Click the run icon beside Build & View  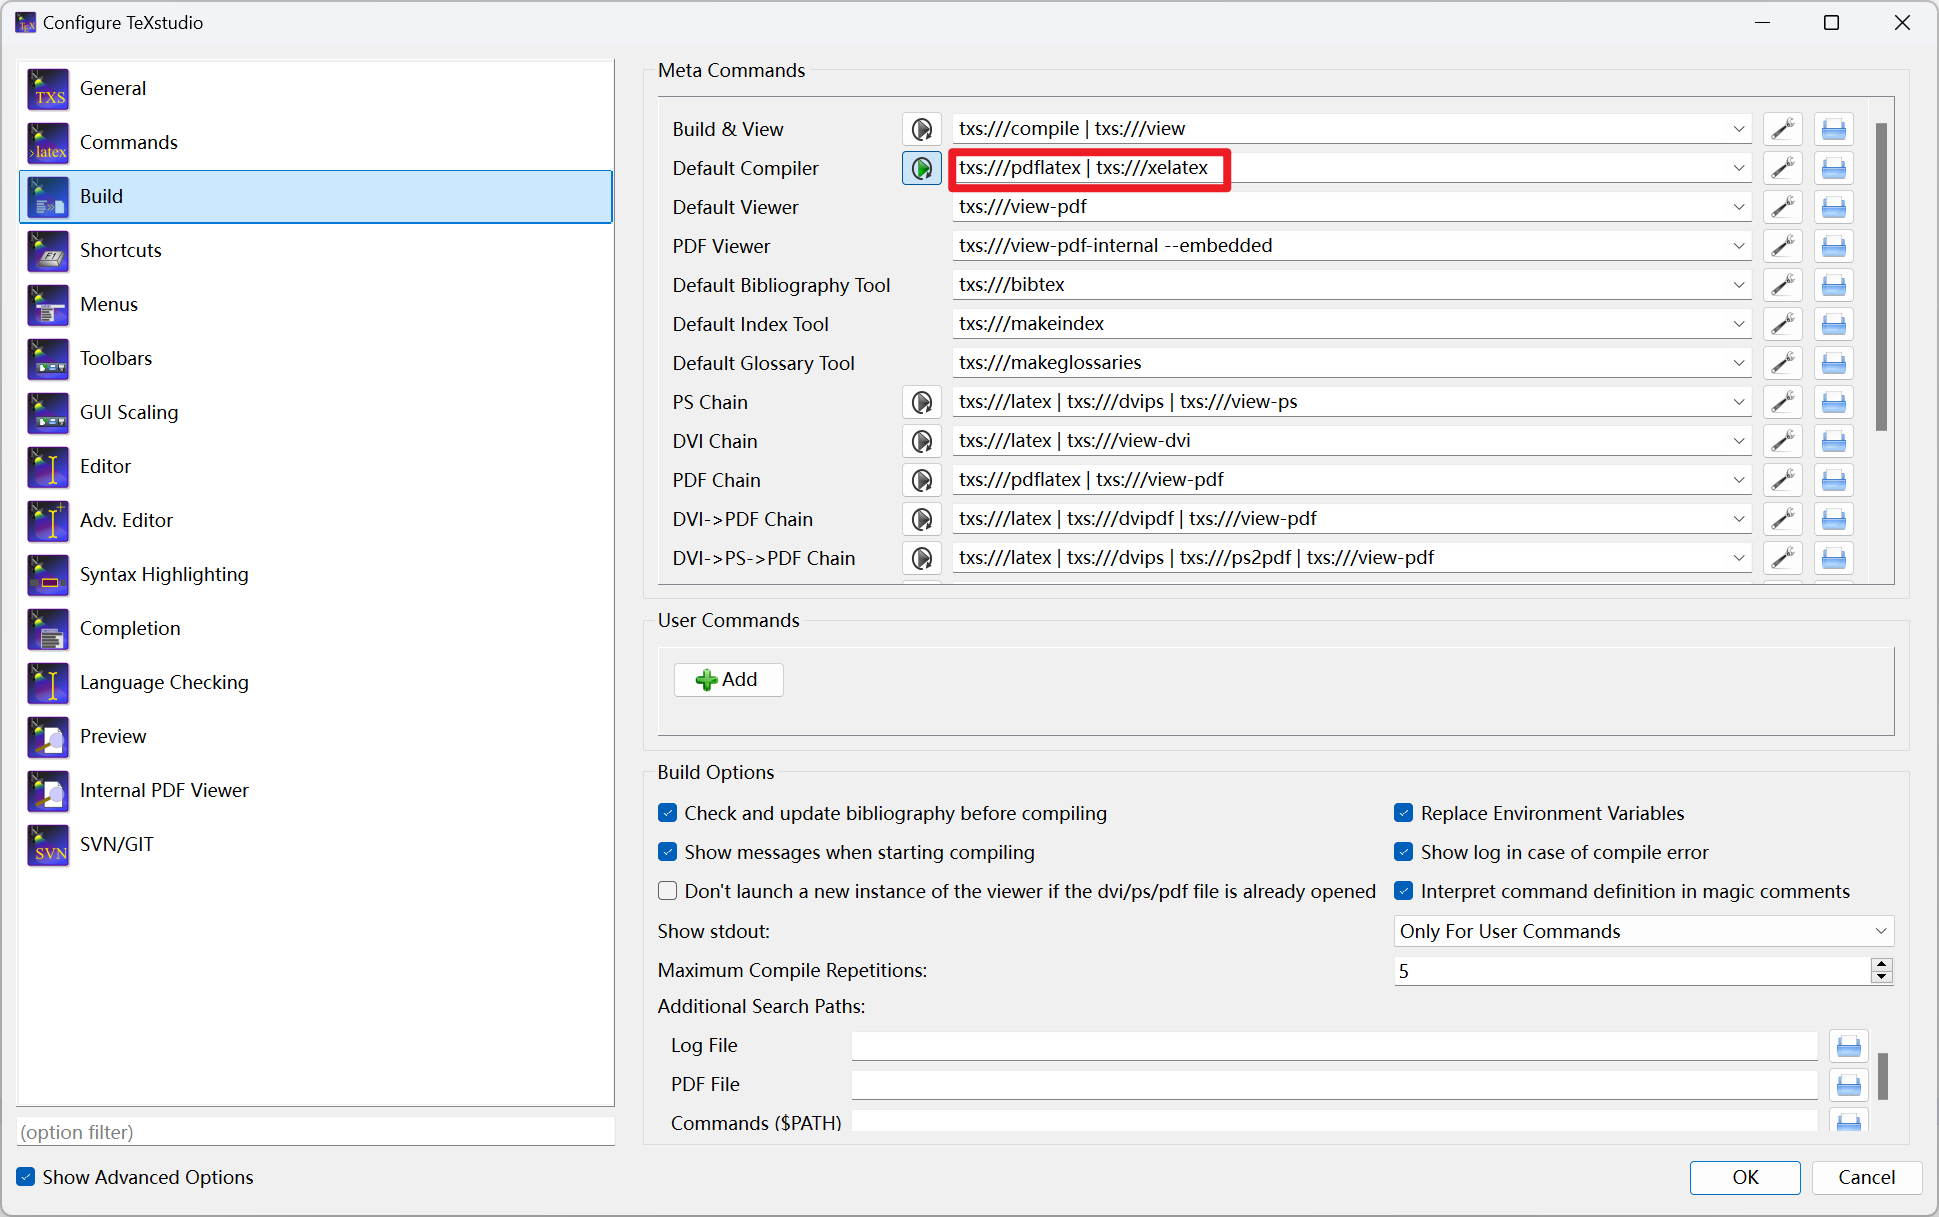point(921,129)
